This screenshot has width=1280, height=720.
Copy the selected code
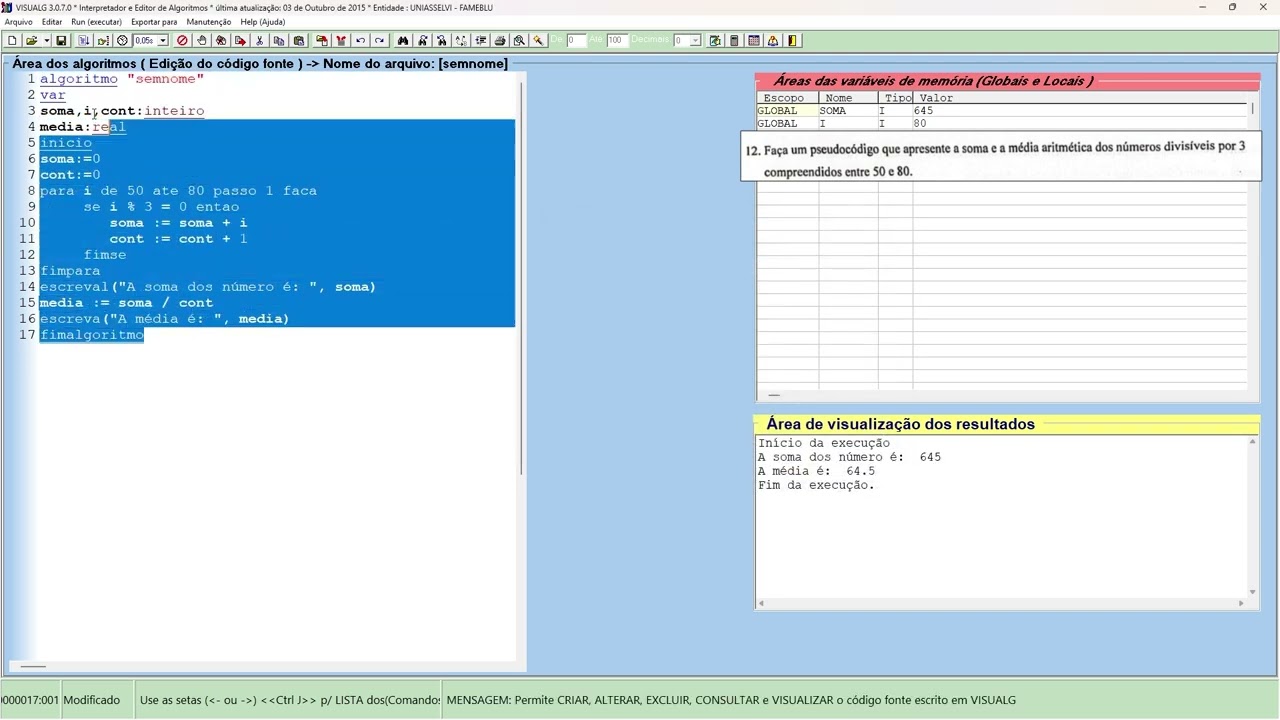point(279,41)
